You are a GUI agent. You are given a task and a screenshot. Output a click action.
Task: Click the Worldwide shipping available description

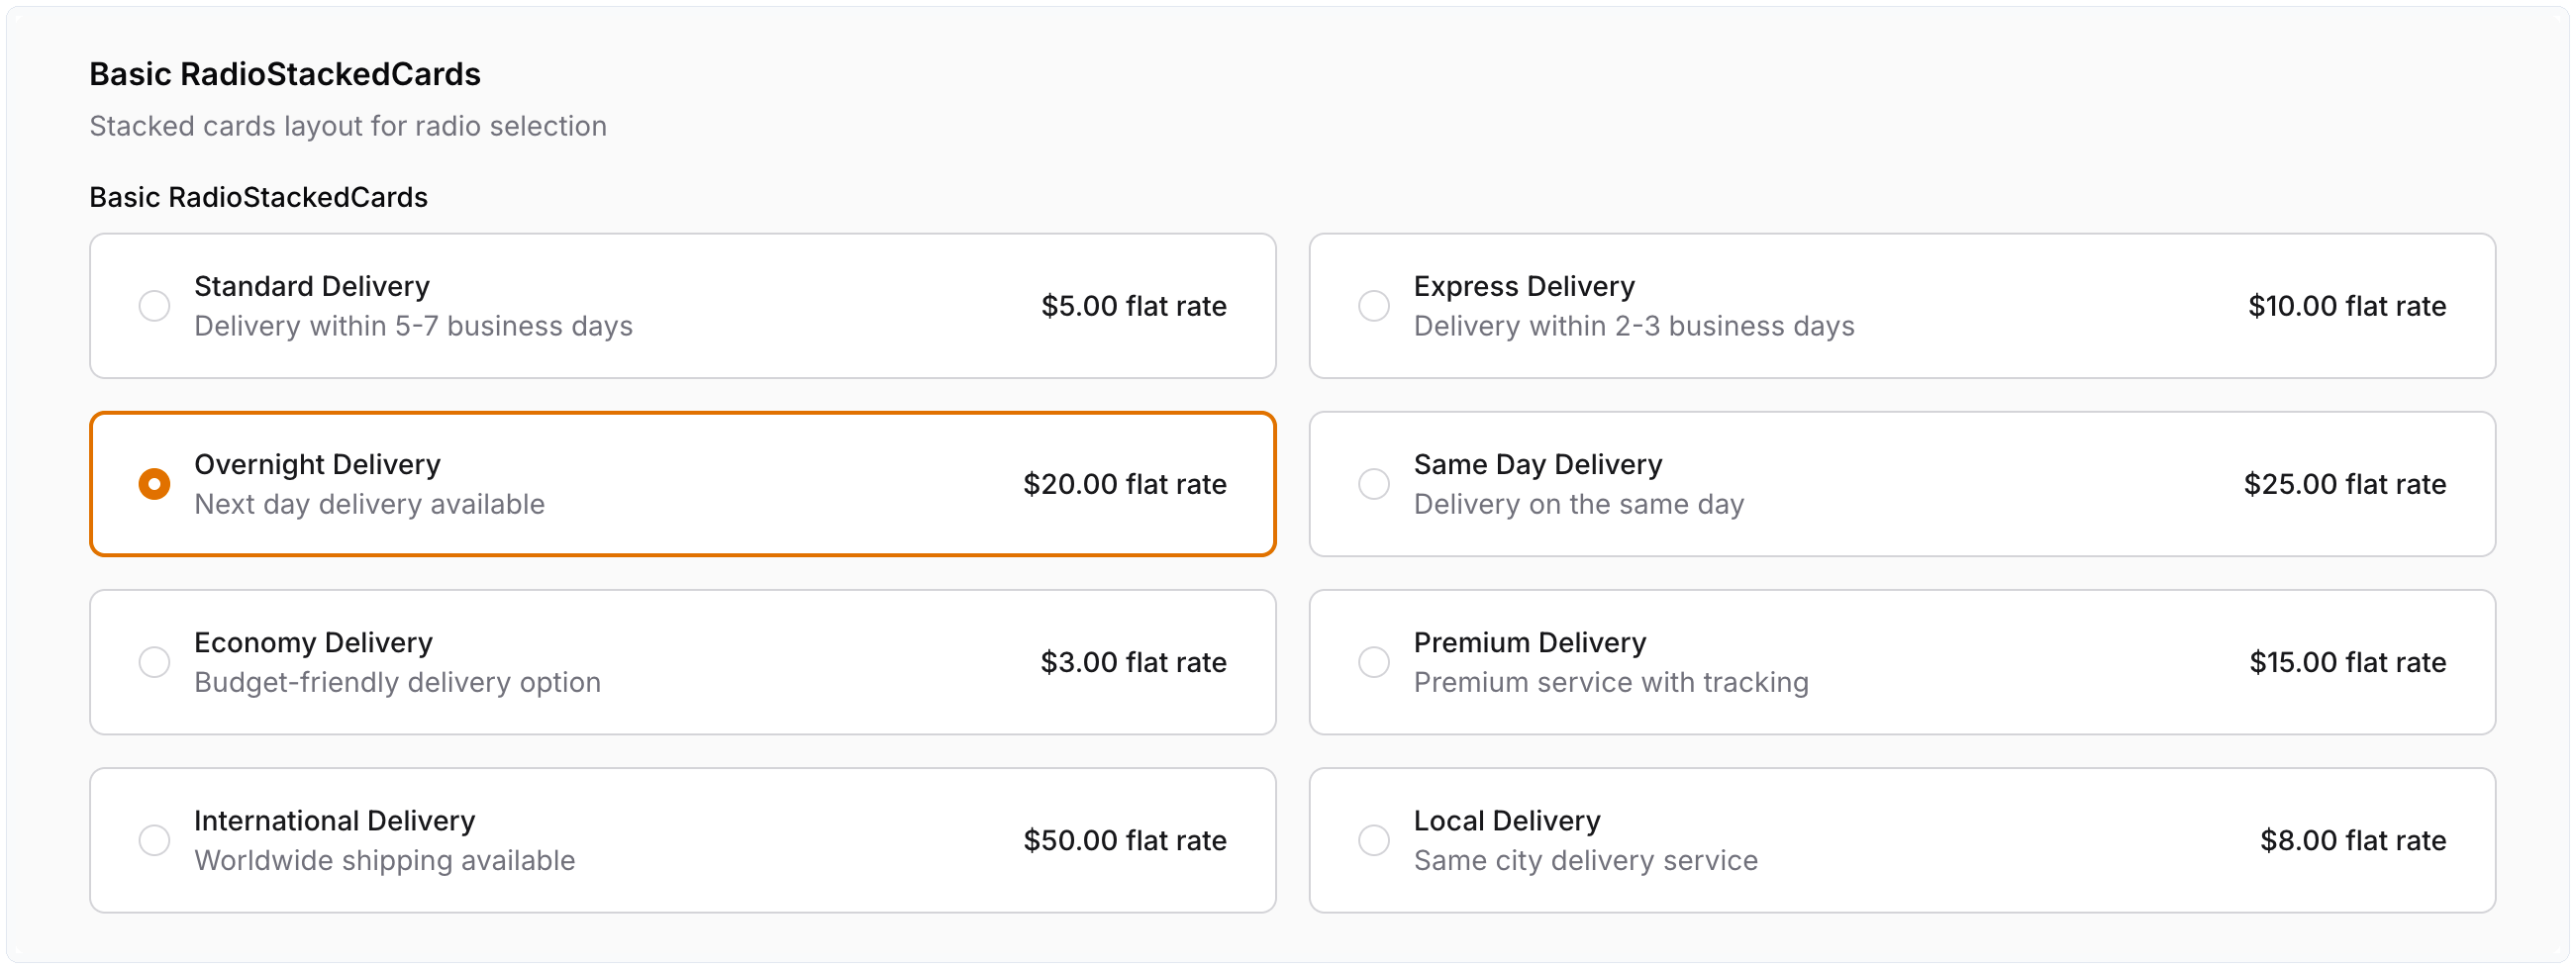(384, 861)
